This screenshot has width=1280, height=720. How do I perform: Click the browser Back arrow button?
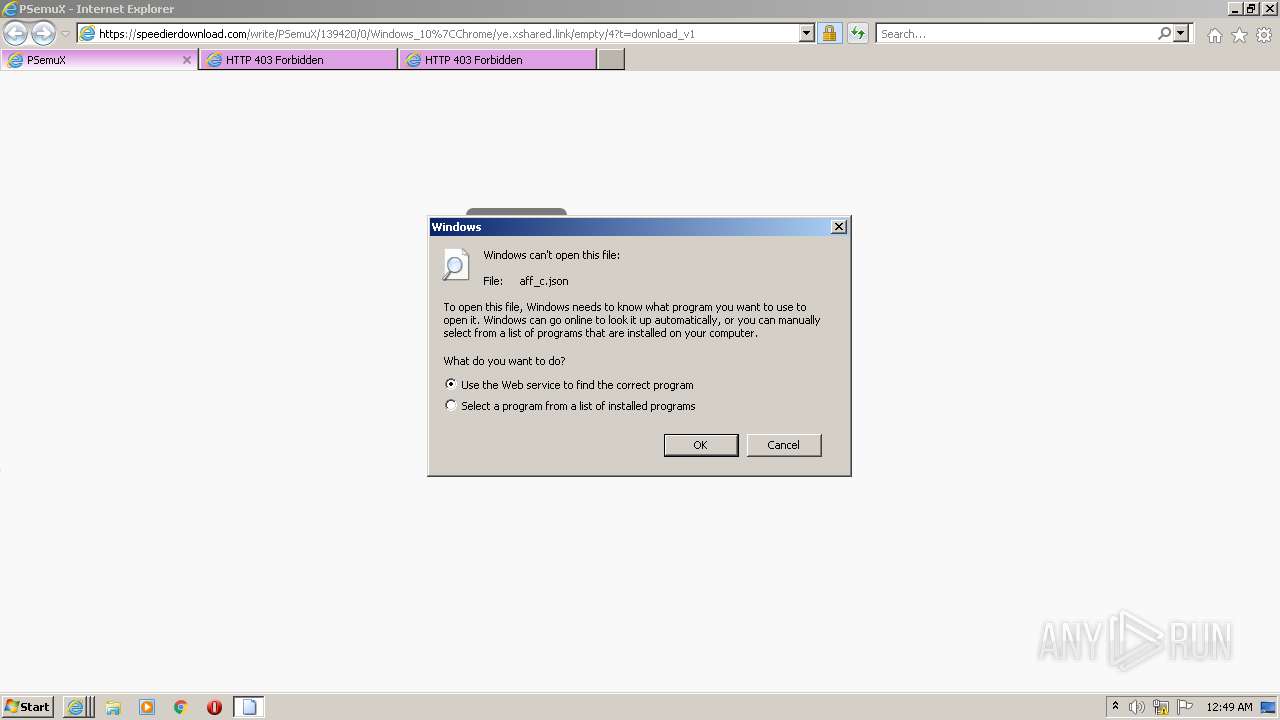tap(16, 34)
